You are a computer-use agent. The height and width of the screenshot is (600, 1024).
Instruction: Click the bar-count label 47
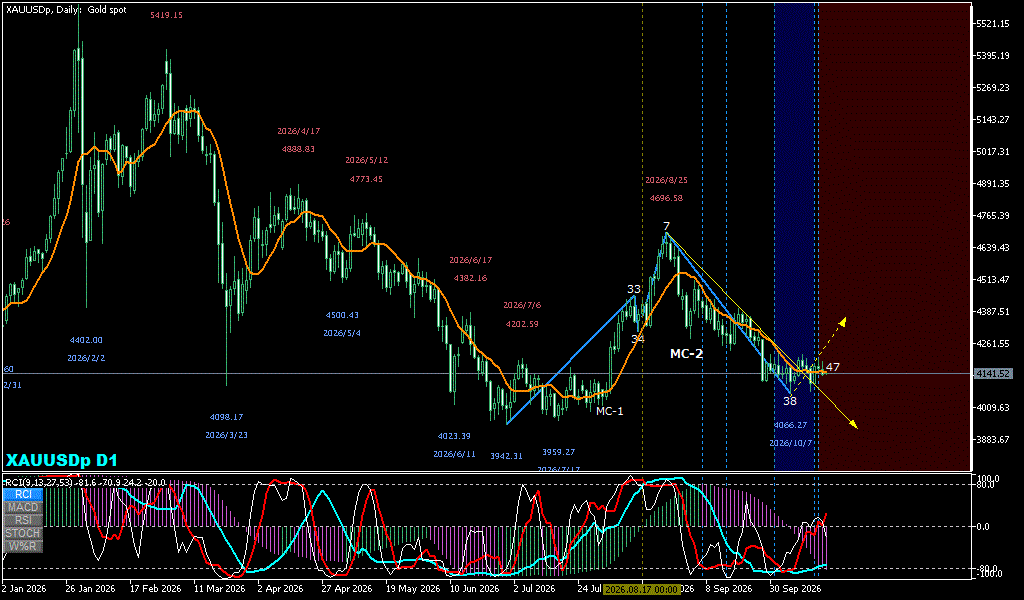click(833, 368)
